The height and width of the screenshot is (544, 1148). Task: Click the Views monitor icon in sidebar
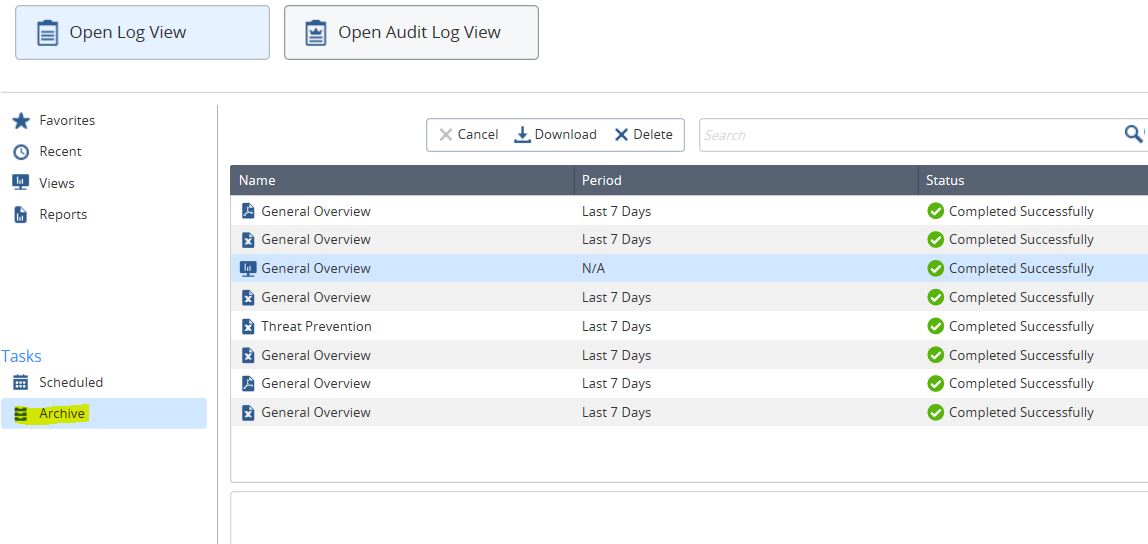pyautogui.click(x=20, y=183)
